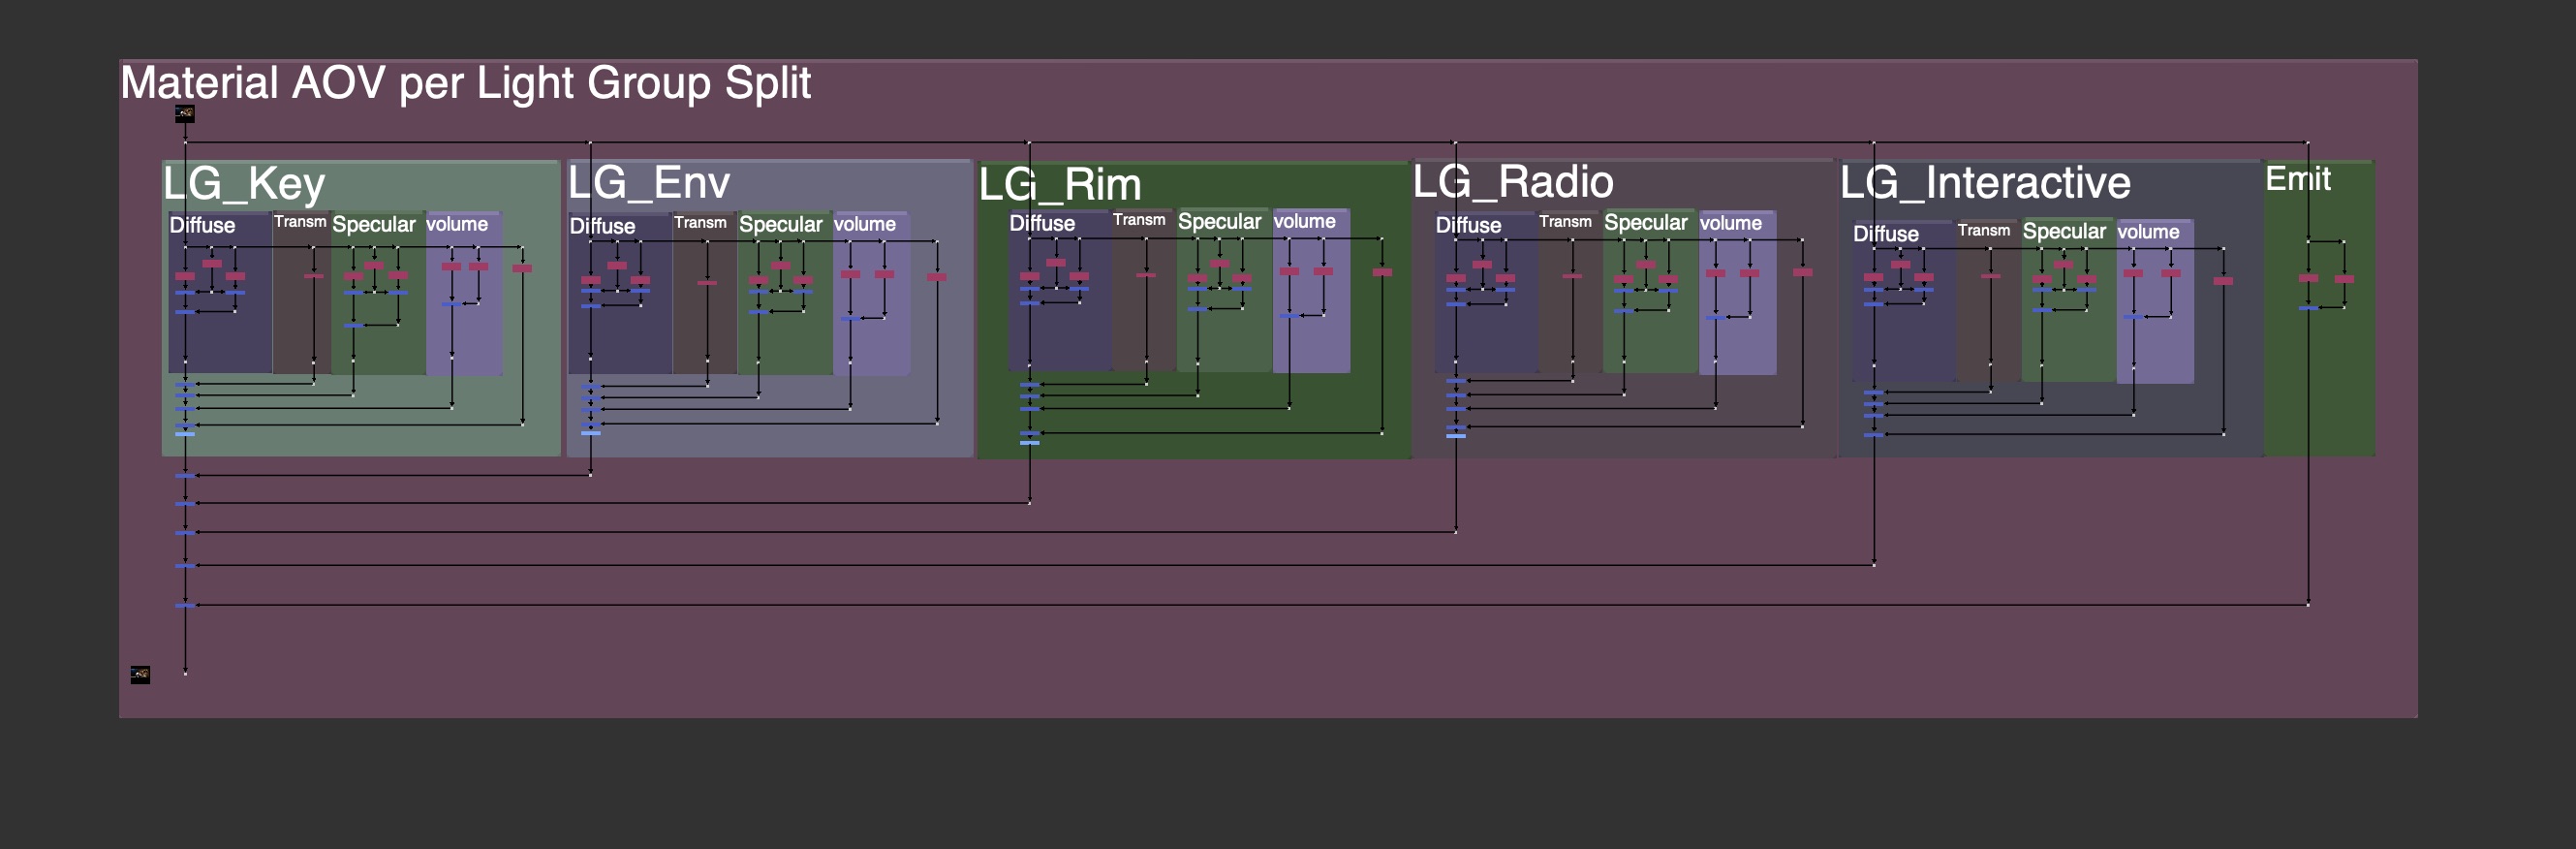The width and height of the screenshot is (2576, 849).
Task: Select the LG_Radio backdrop label
Action: pyautogui.click(x=1513, y=182)
